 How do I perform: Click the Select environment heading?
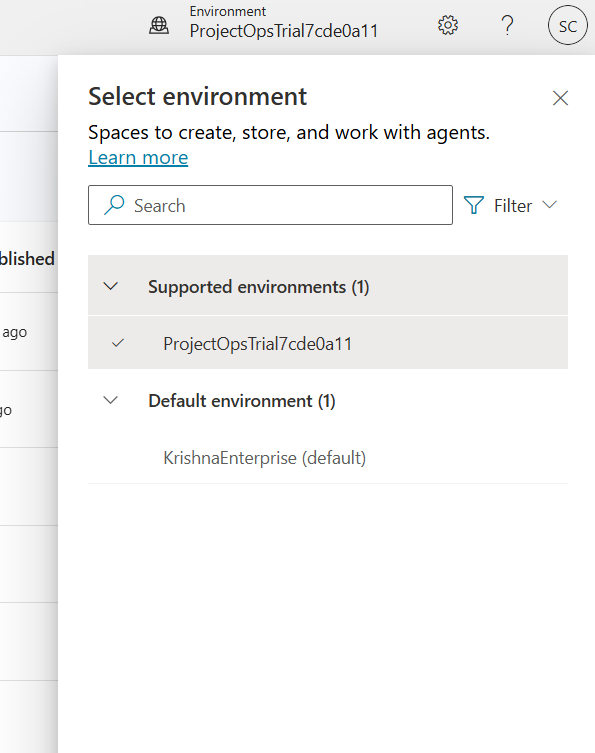pyautogui.click(x=197, y=97)
